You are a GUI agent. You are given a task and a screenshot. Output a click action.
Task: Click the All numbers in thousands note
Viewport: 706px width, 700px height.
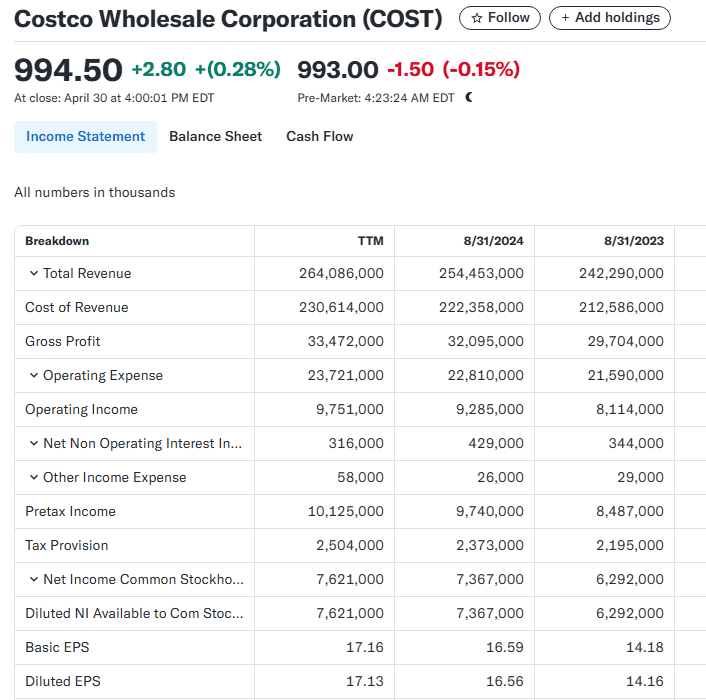pos(95,192)
